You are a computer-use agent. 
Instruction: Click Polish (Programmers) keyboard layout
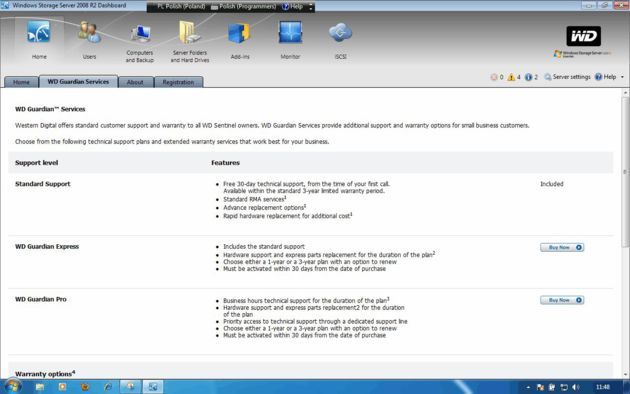coord(244,6)
